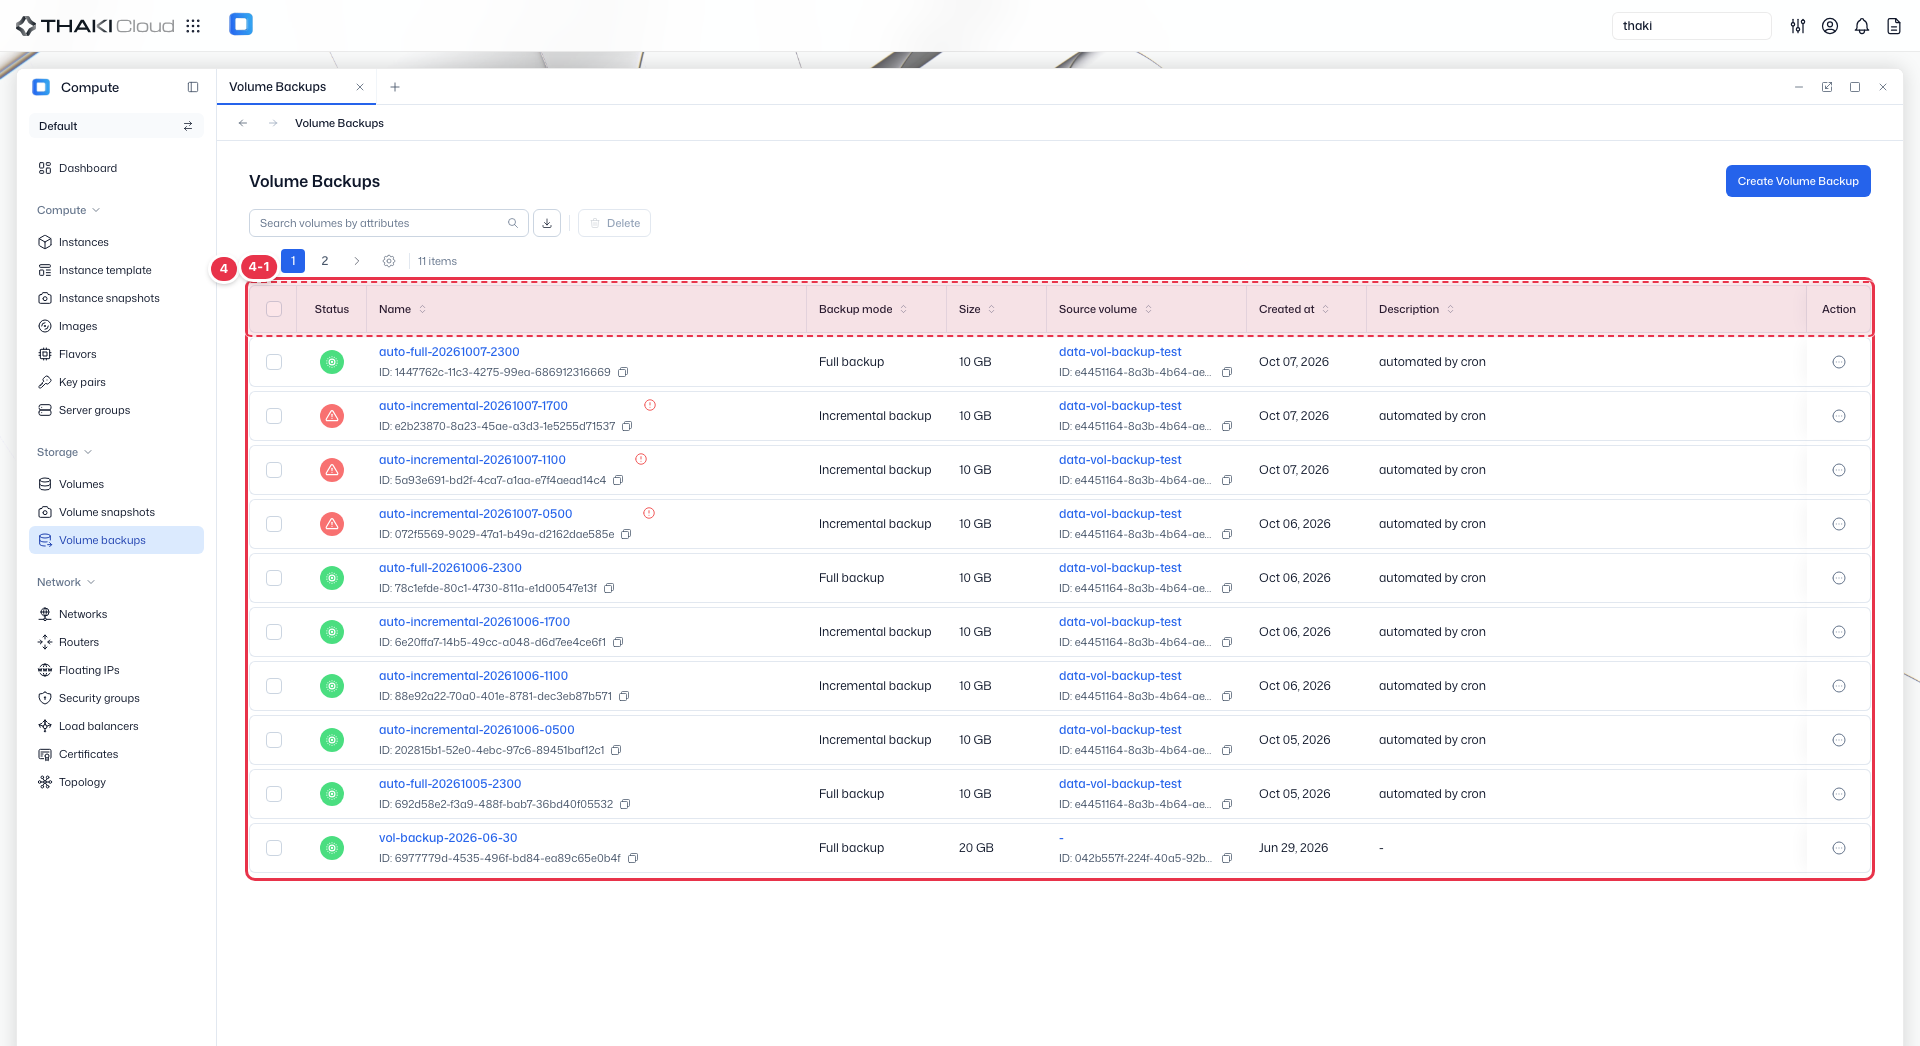Check the auto-full-20261006-2300 row checkbox

tap(274, 578)
